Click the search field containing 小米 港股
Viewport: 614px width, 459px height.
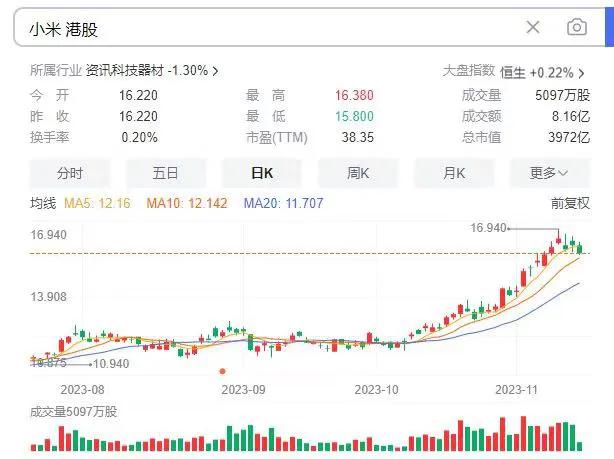(309, 27)
